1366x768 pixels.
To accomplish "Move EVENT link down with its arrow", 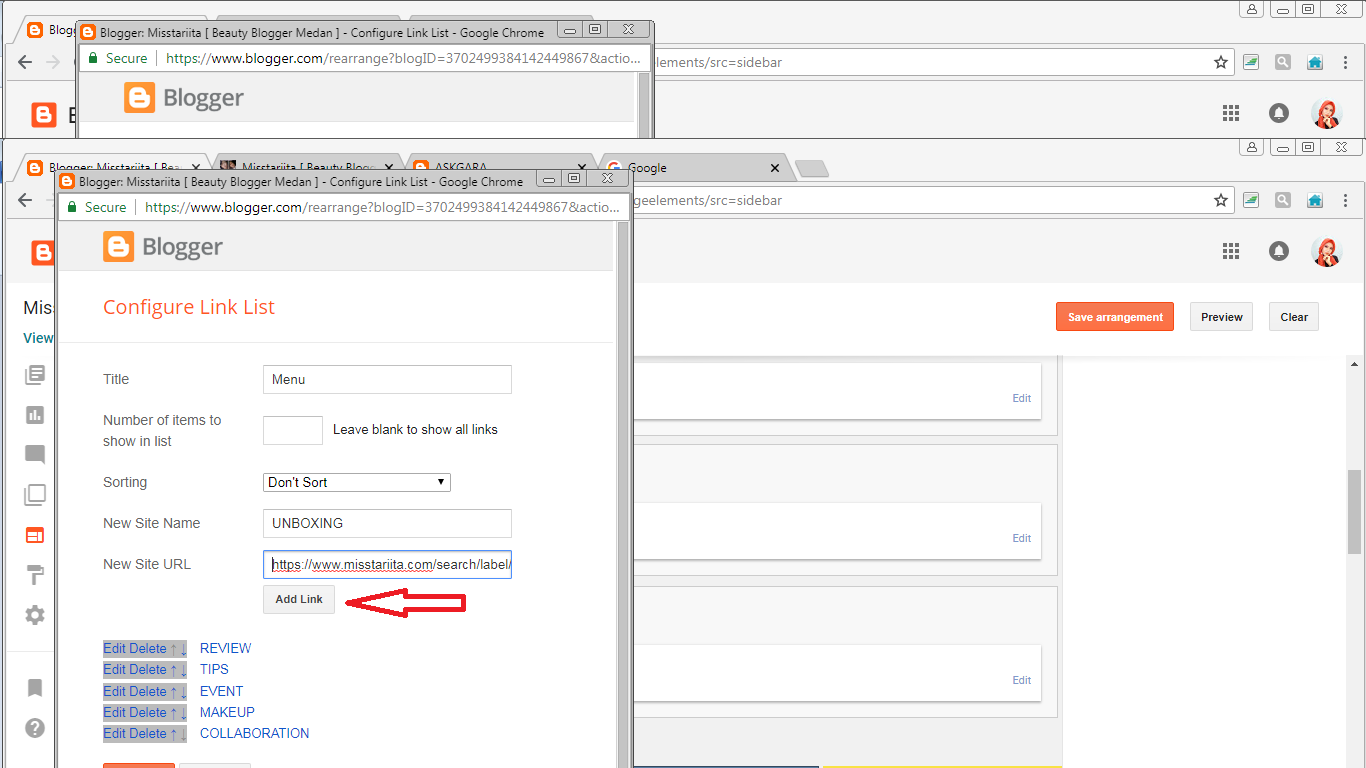I will (183, 691).
